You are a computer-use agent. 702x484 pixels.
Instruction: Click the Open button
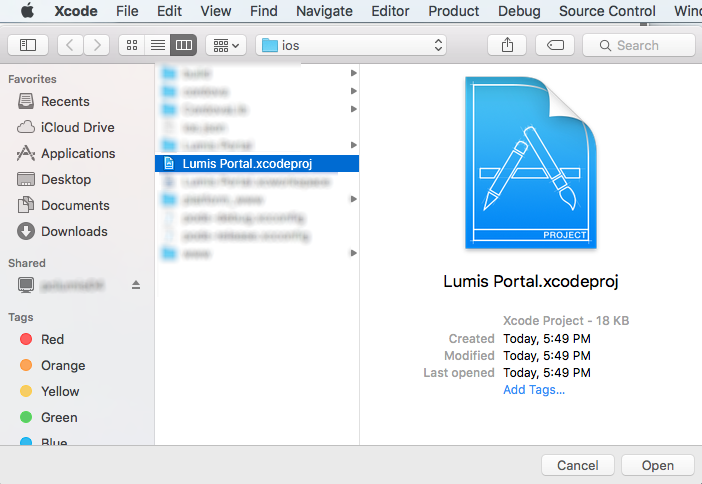tap(658, 465)
